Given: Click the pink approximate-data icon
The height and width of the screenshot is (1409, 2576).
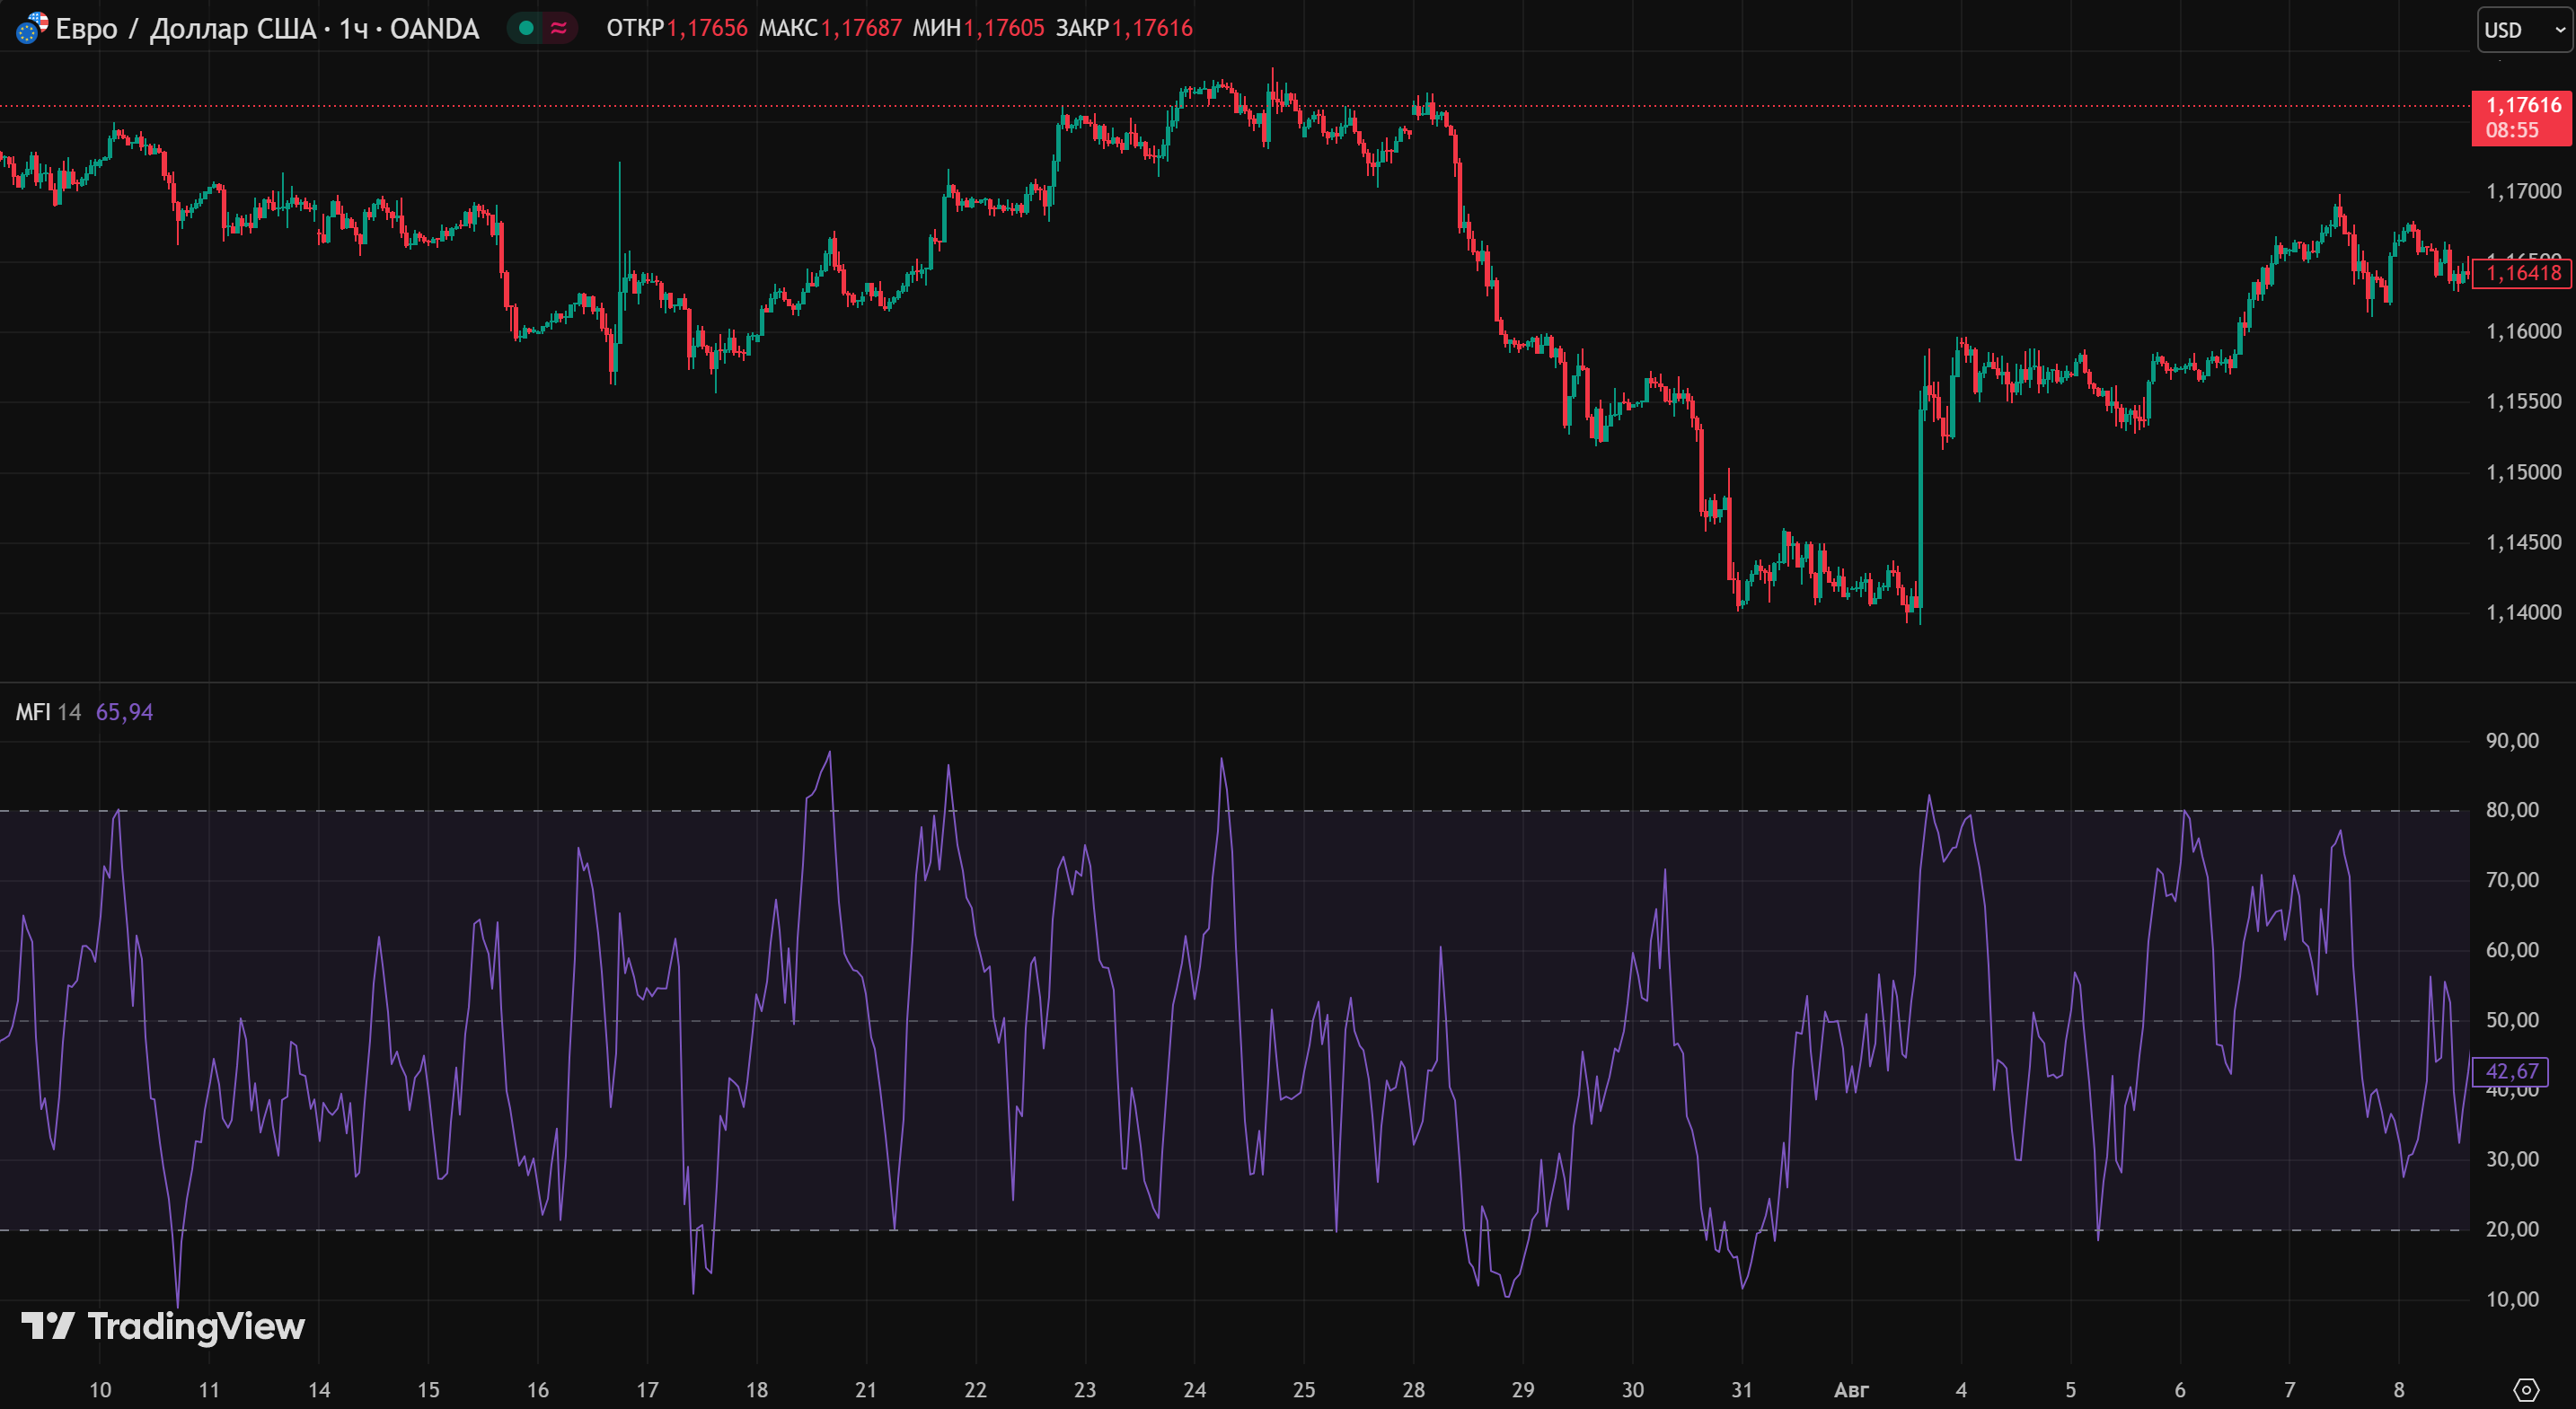Looking at the screenshot, I should click(x=559, y=28).
